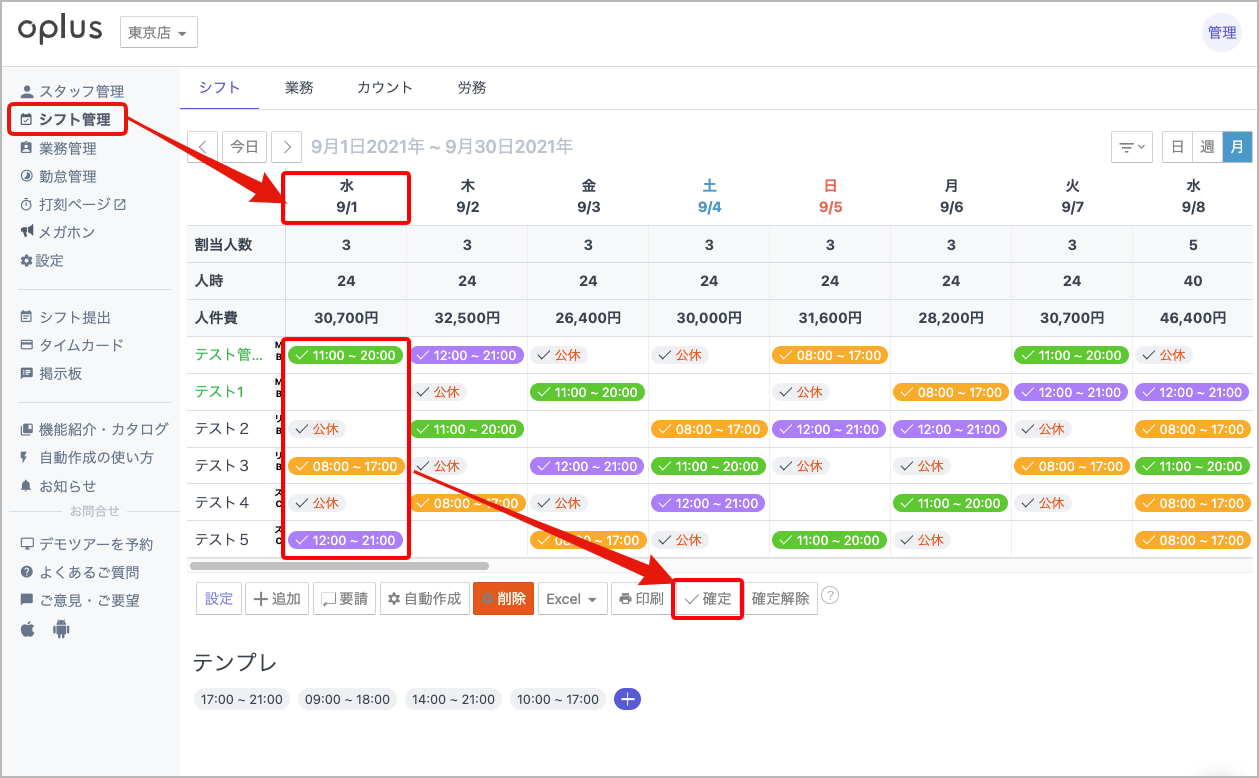Open 打刻ページ external link
1259x778 pixels.
(x=74, y=204)
